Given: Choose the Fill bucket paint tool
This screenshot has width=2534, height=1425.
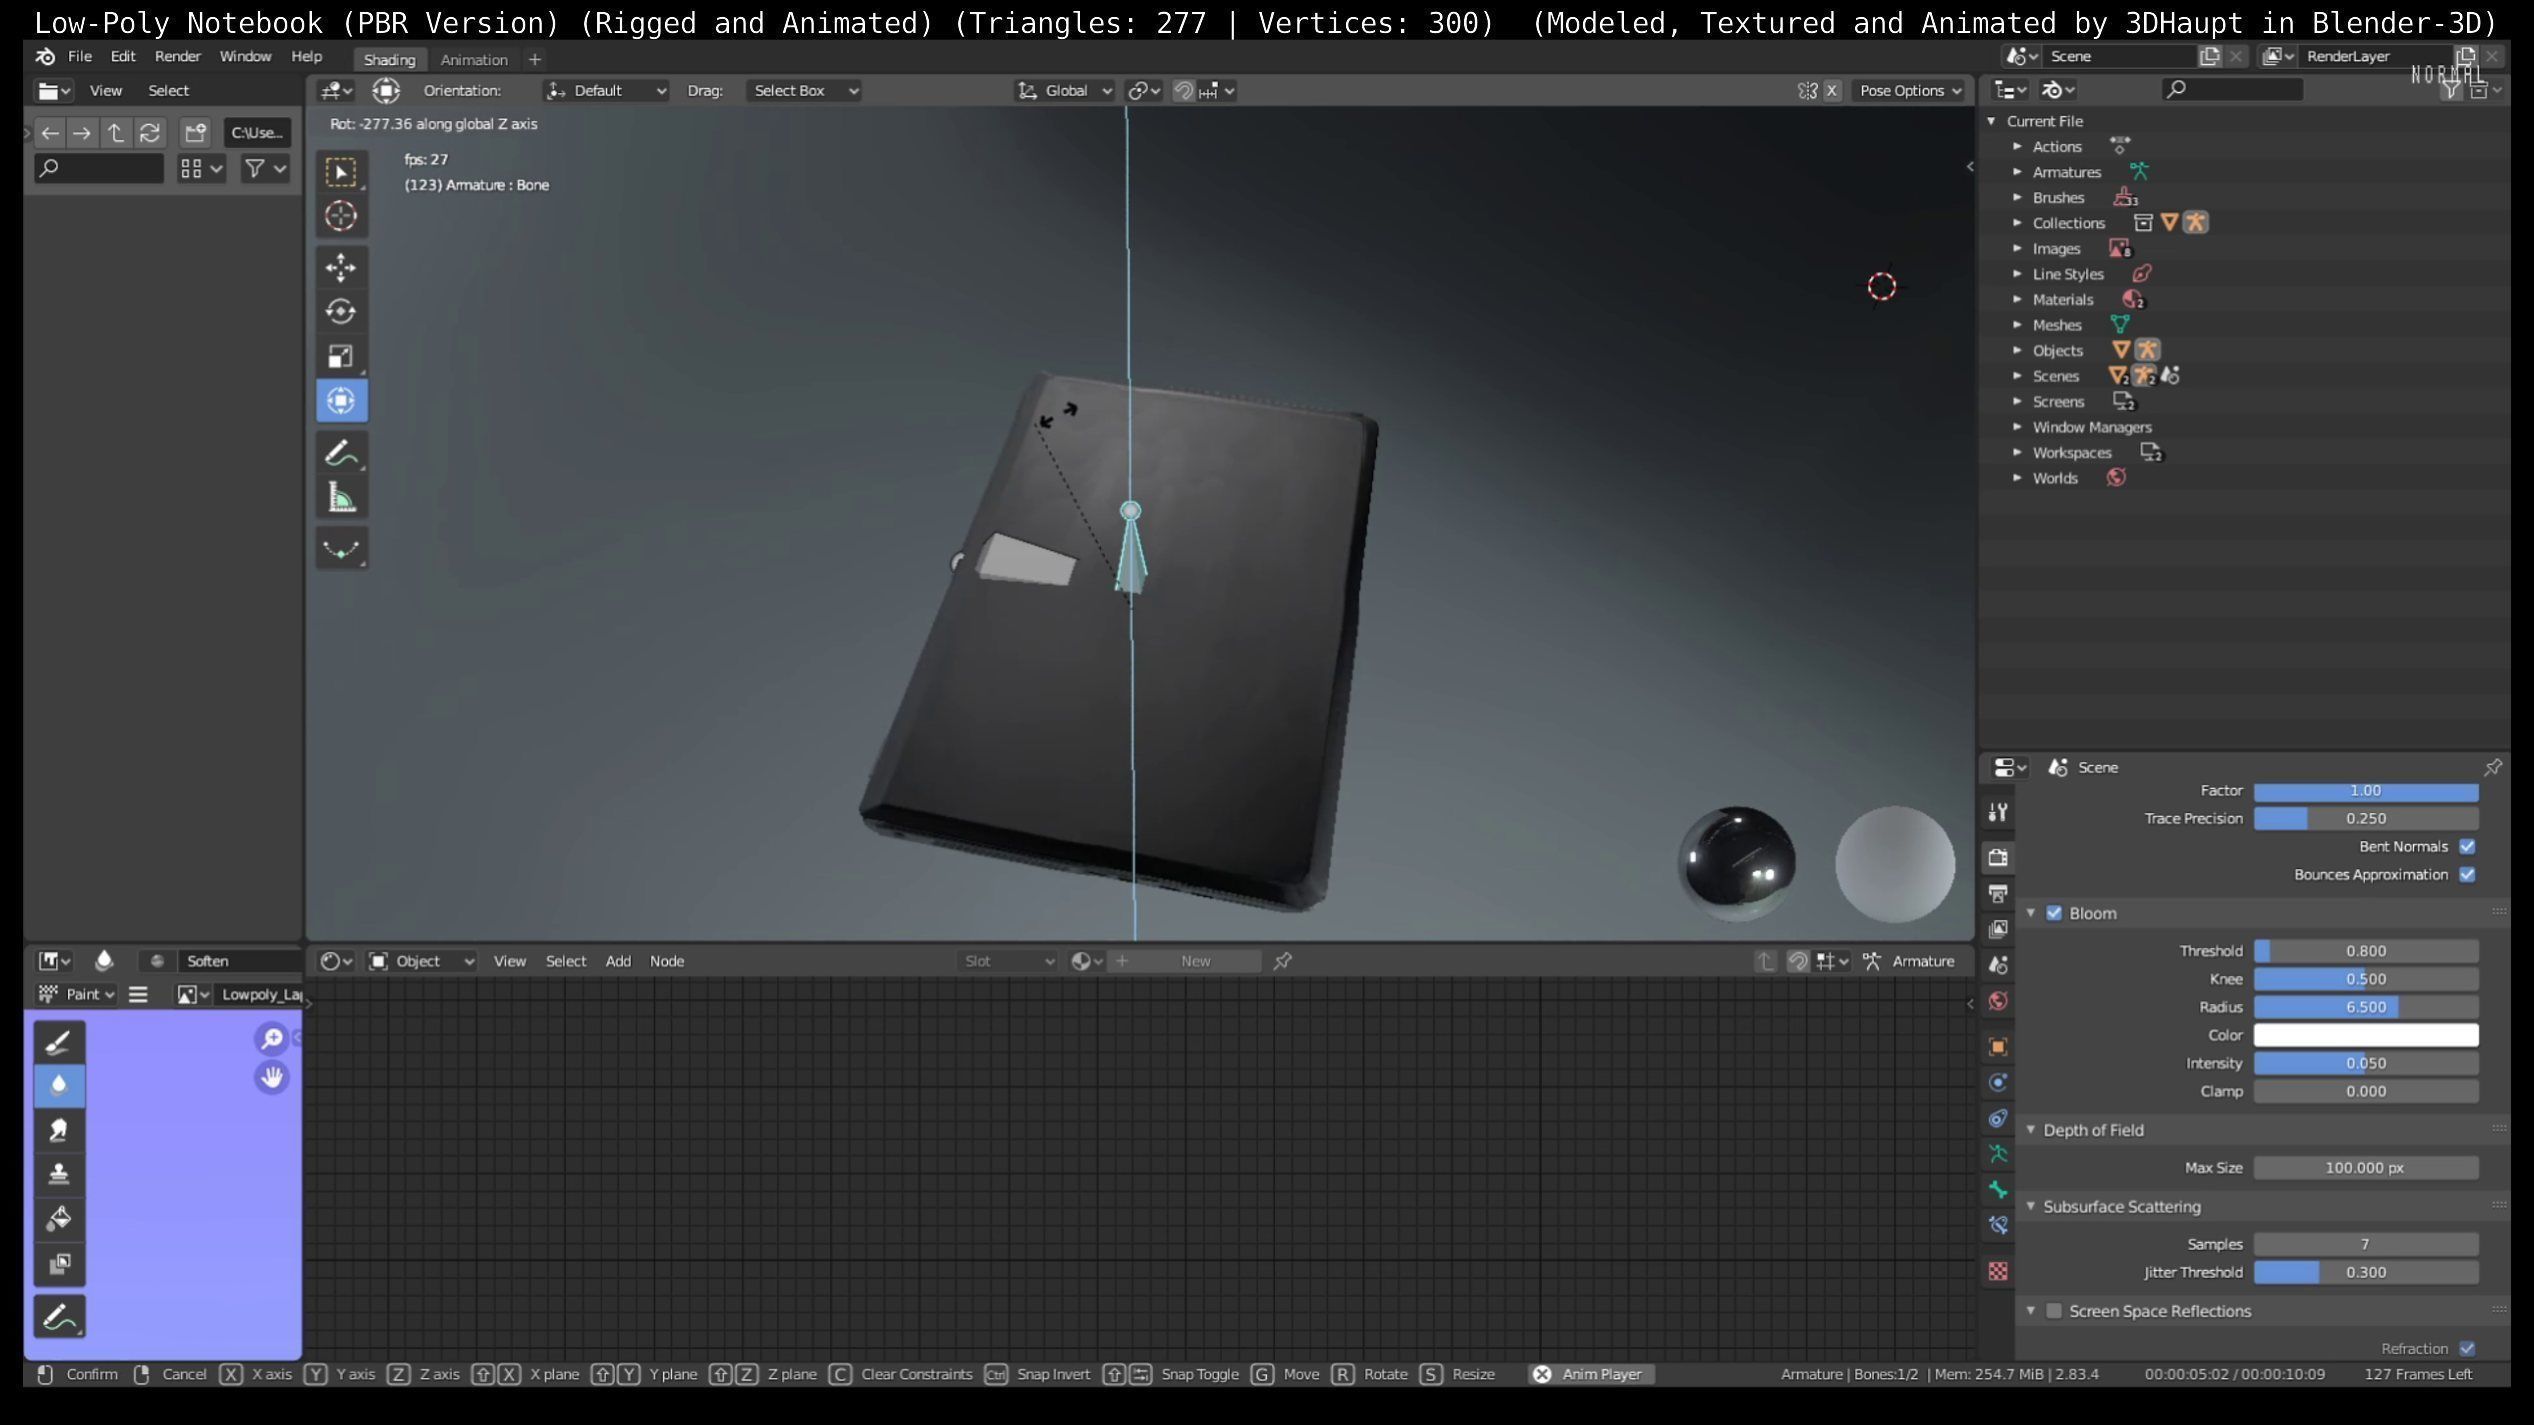Looking at the screenshot, I should point(59,1218).
